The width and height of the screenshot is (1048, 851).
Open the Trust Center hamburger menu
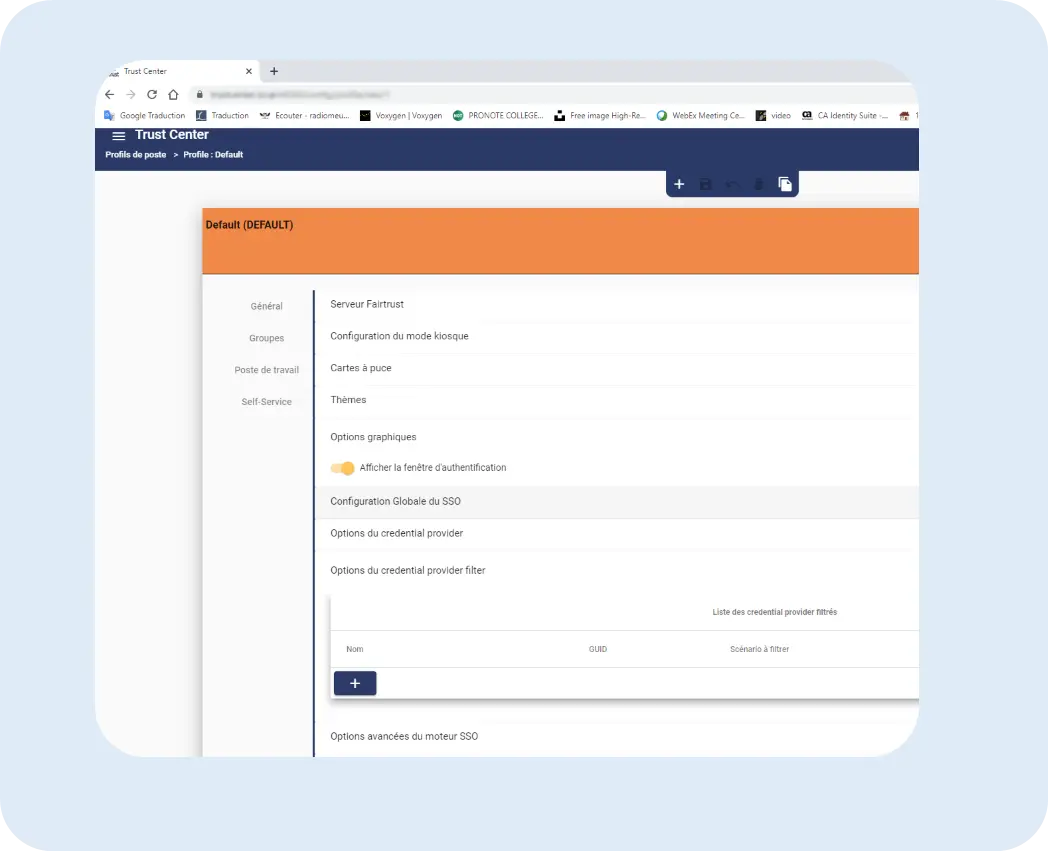(118, 135)
